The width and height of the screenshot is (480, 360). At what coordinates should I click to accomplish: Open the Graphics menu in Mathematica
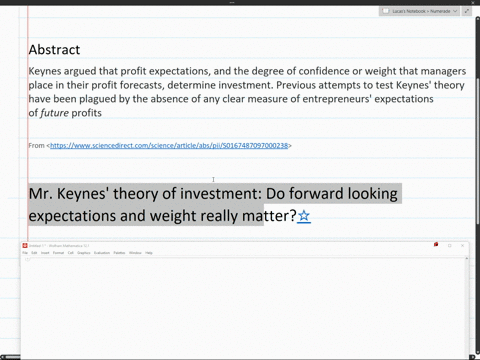[x=84, y=253]
